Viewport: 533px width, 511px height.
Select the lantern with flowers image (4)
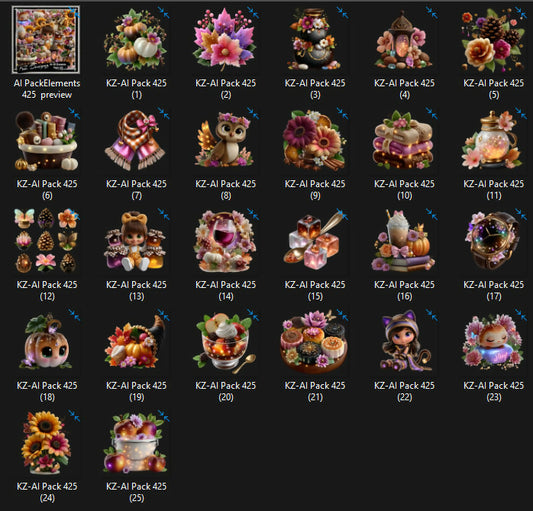point(404,39)
